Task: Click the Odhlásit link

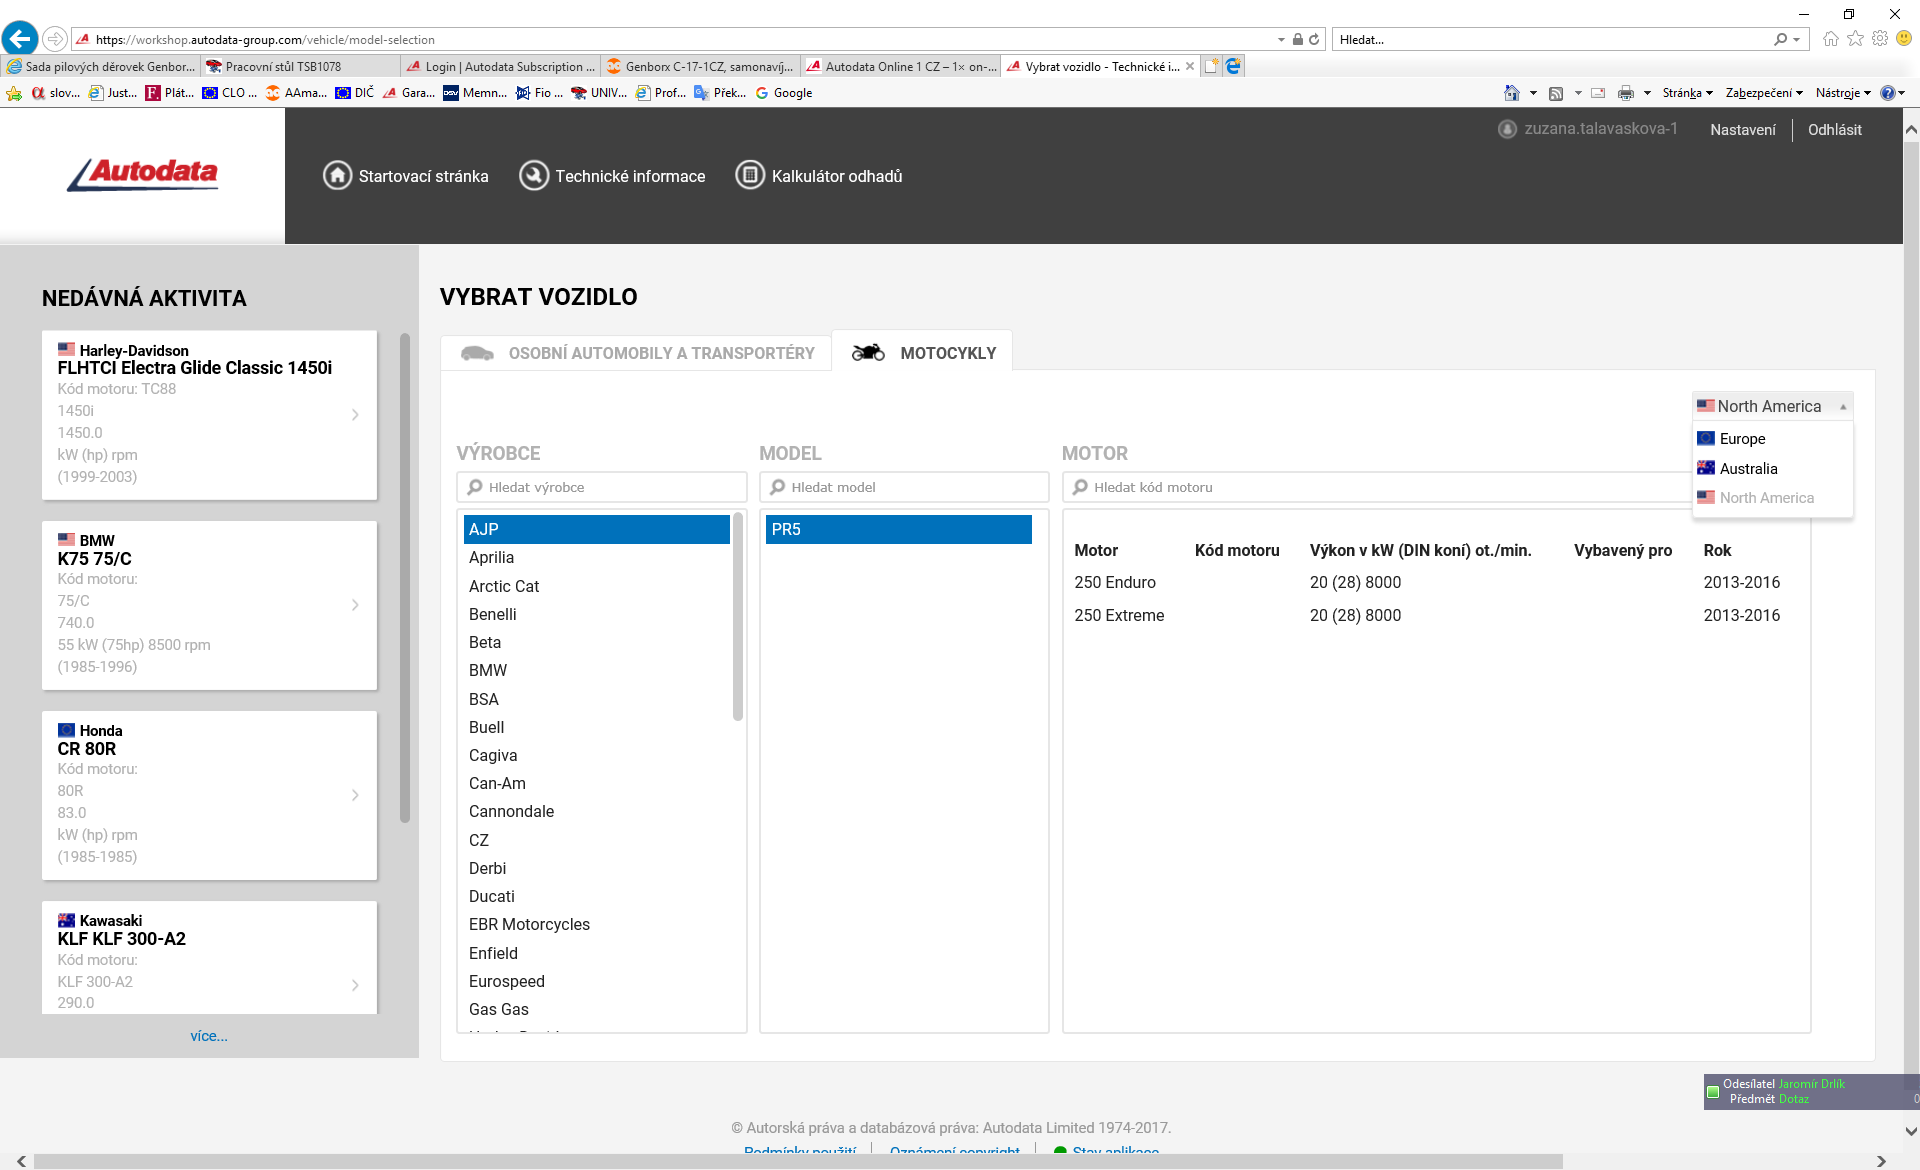Action: pyautogui.click(x=1834, y=130)
